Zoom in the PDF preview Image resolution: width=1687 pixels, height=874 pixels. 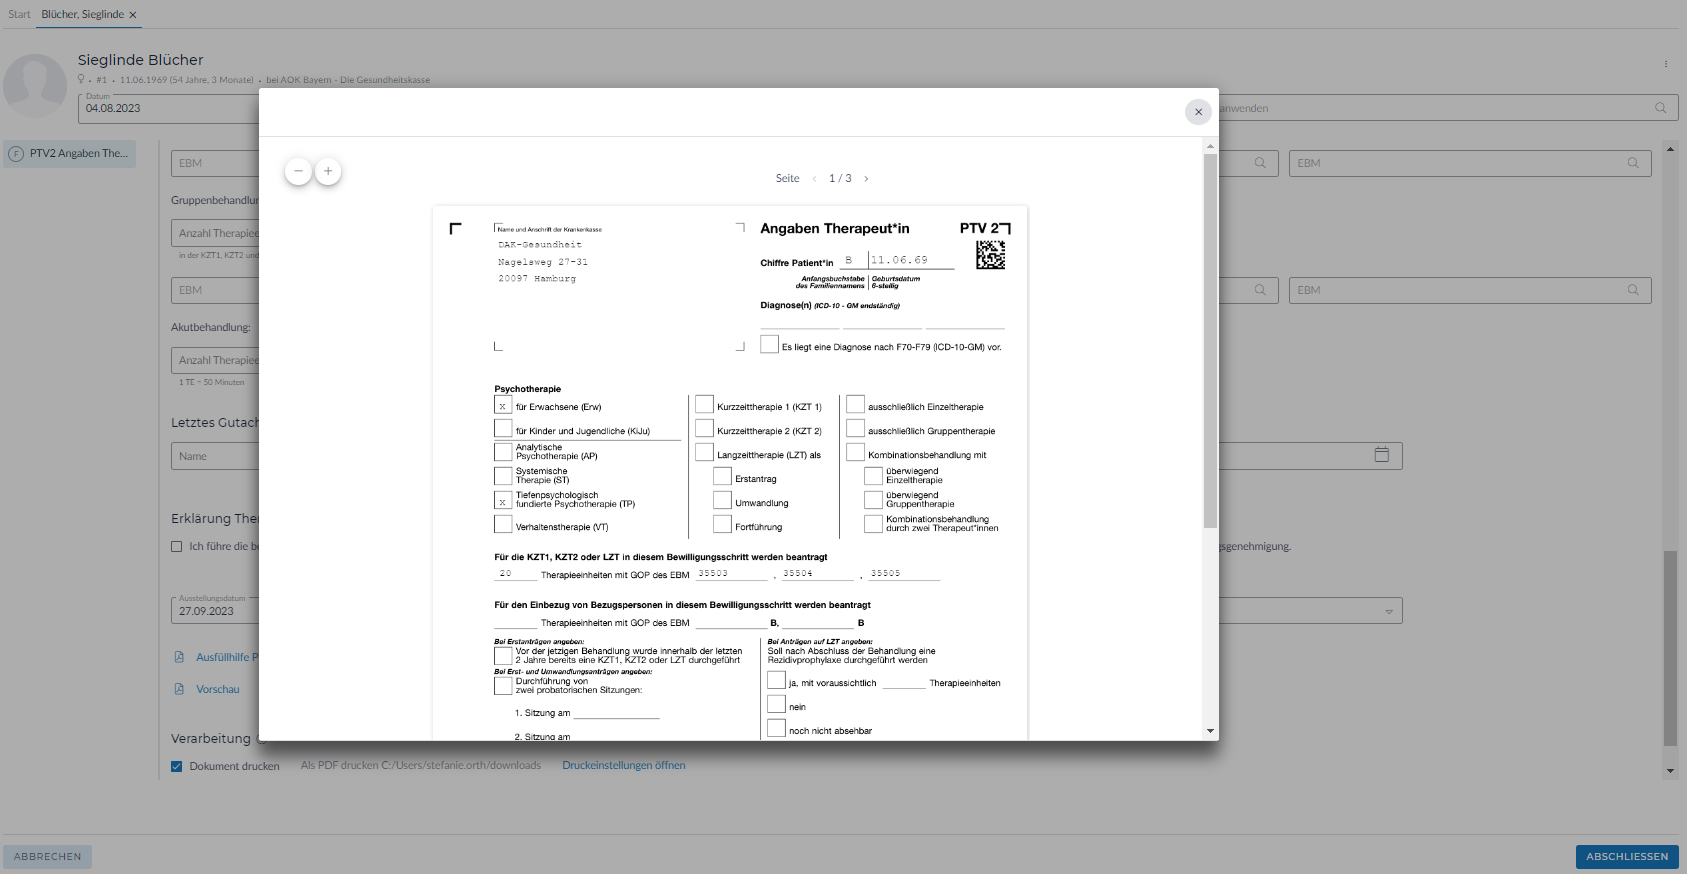328,171
